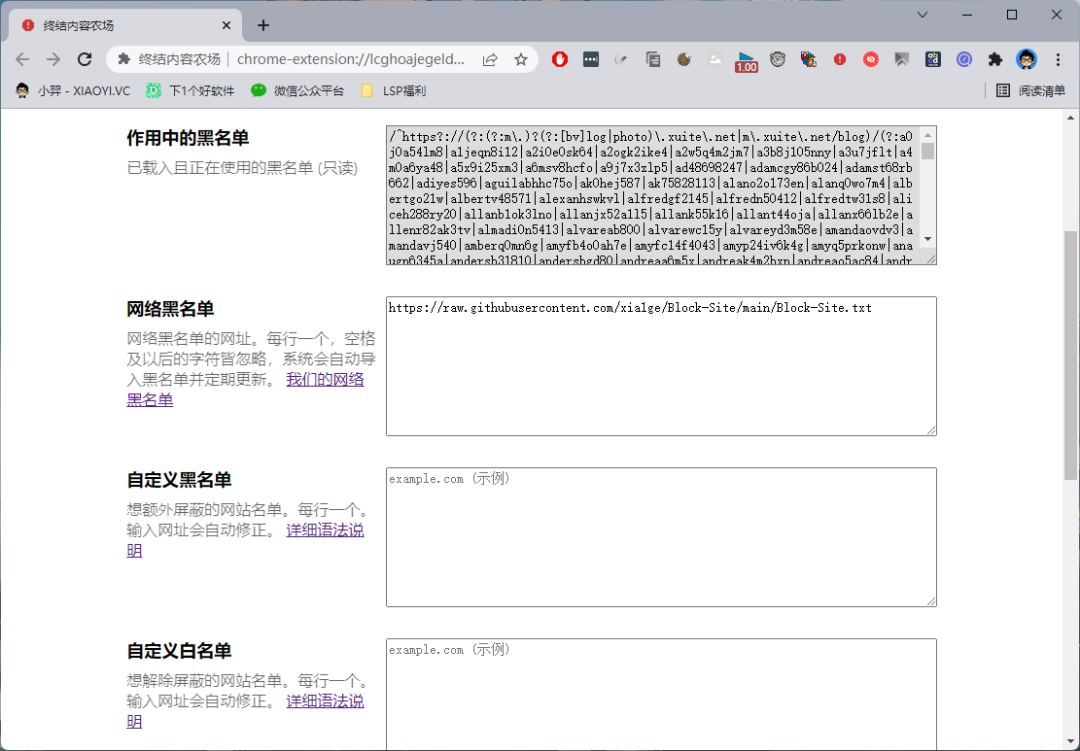Switch to the 终结内容农场 tab
The width and height of the screenshot is (1080, 751).
click(x=120, y=25)
